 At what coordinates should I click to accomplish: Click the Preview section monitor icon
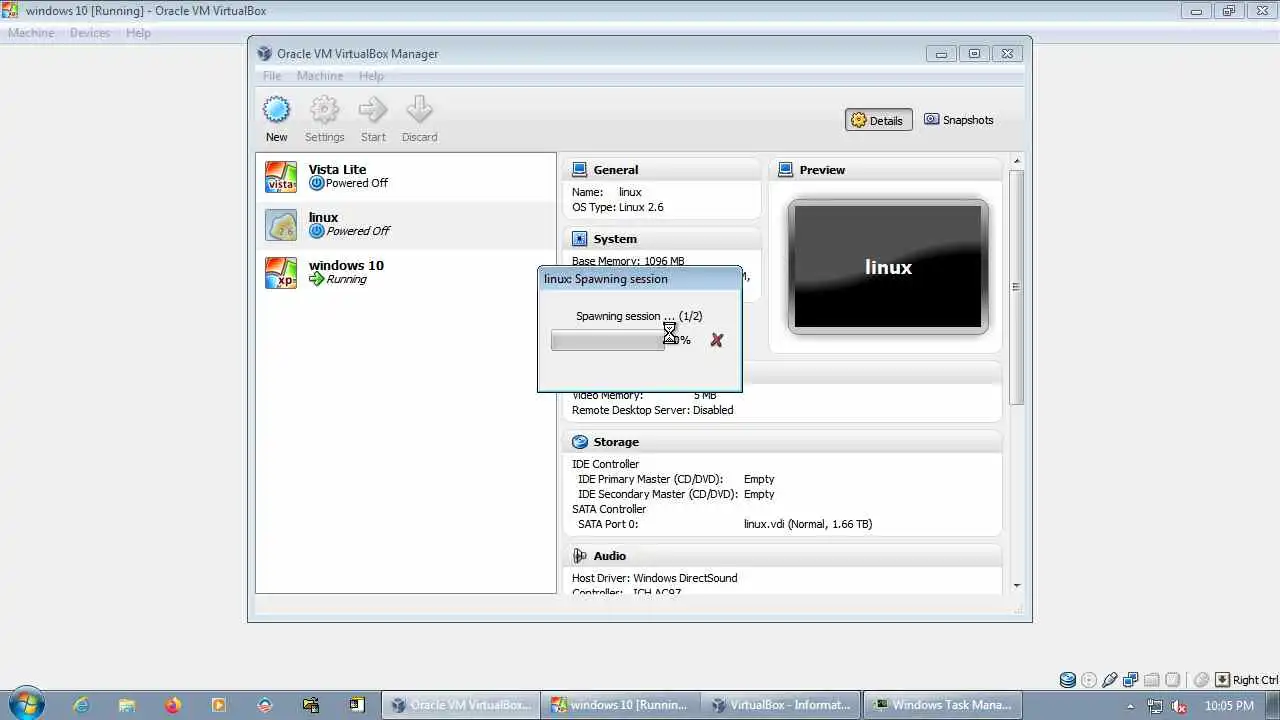786,170
